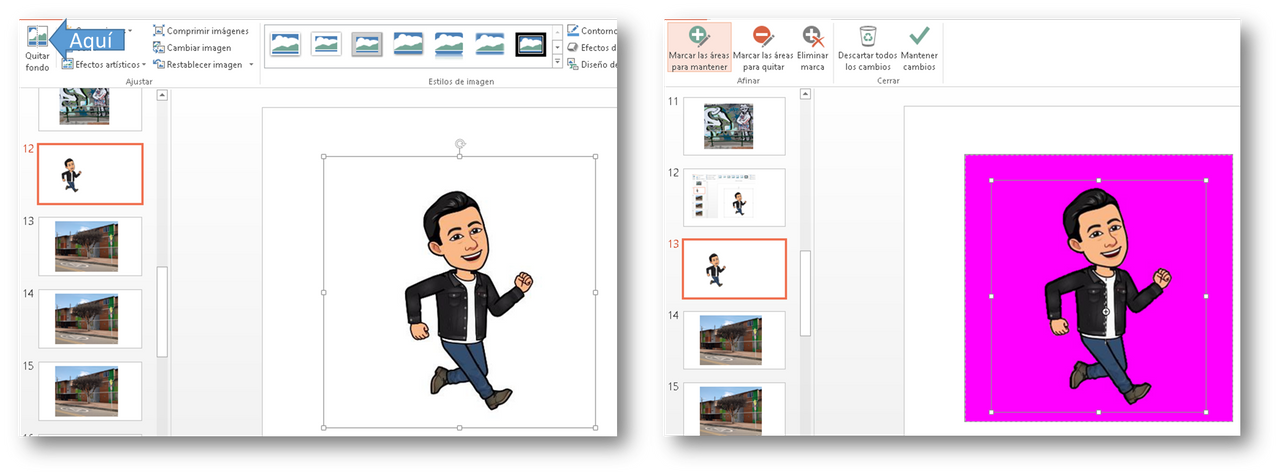This screenshot has width=1280, height=476.
Task: Click the scrollbar thumb in right slide panel
Action: [805, 293]
